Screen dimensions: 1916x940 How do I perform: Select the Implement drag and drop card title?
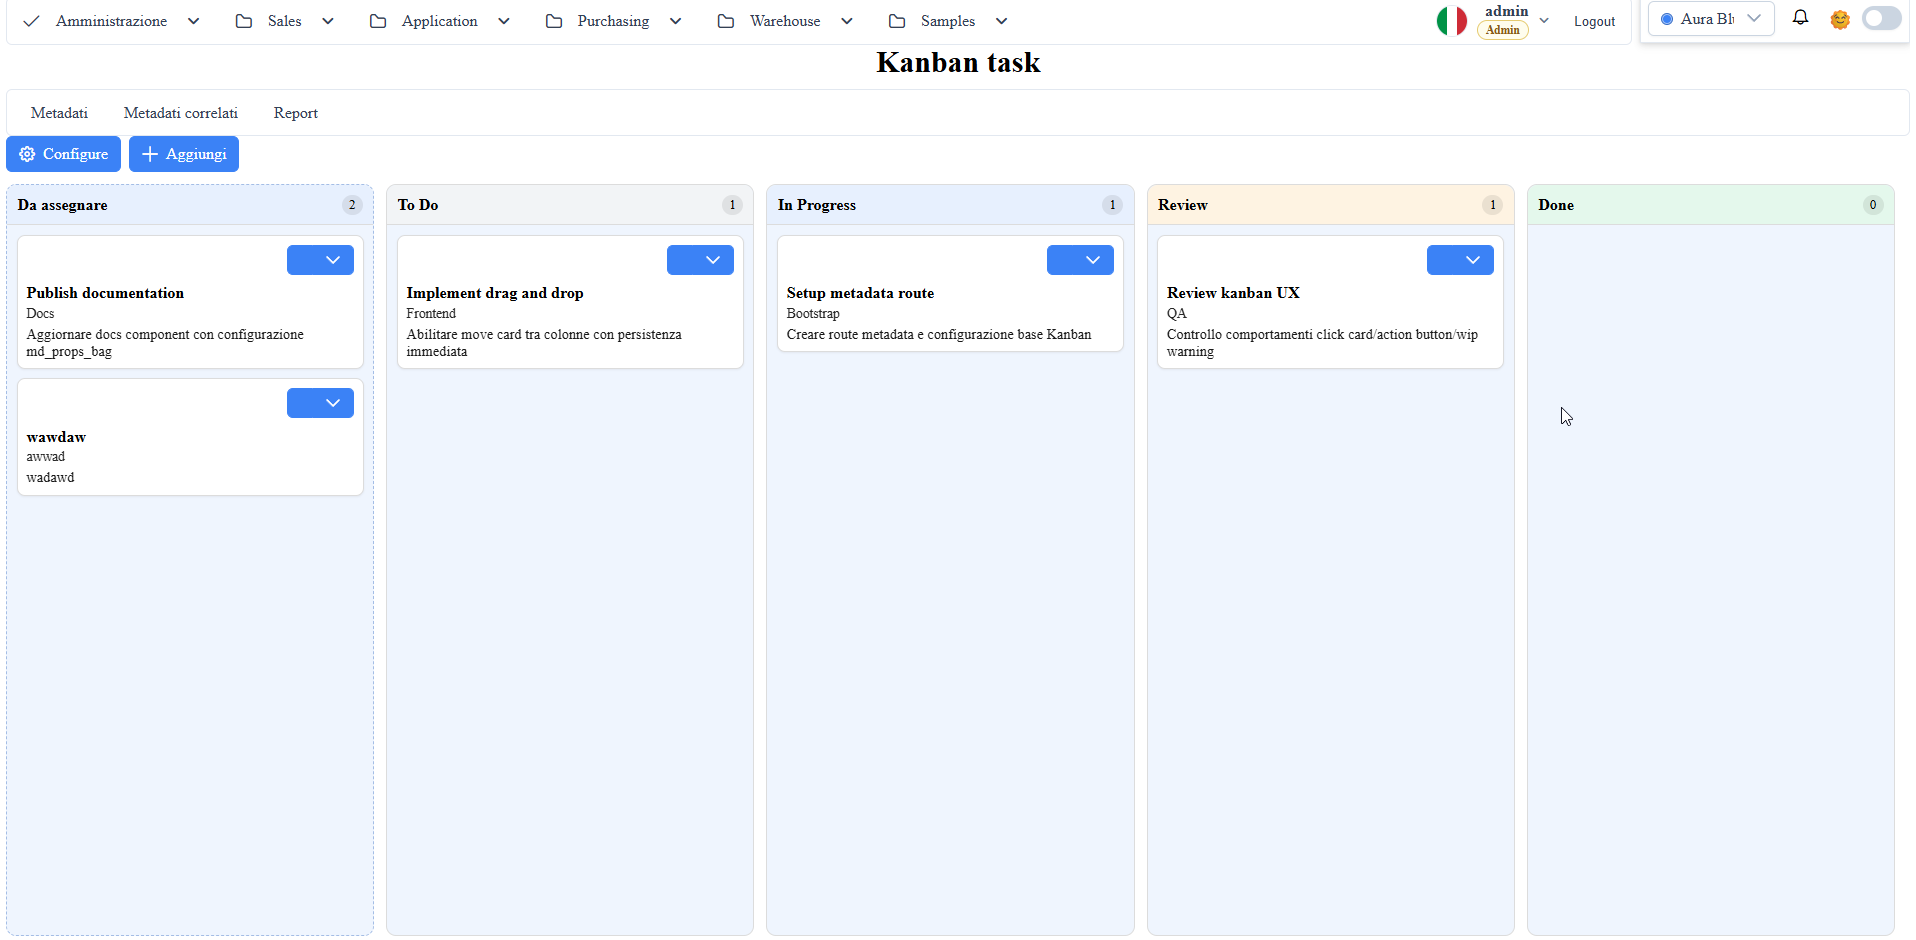pos(495,293)
